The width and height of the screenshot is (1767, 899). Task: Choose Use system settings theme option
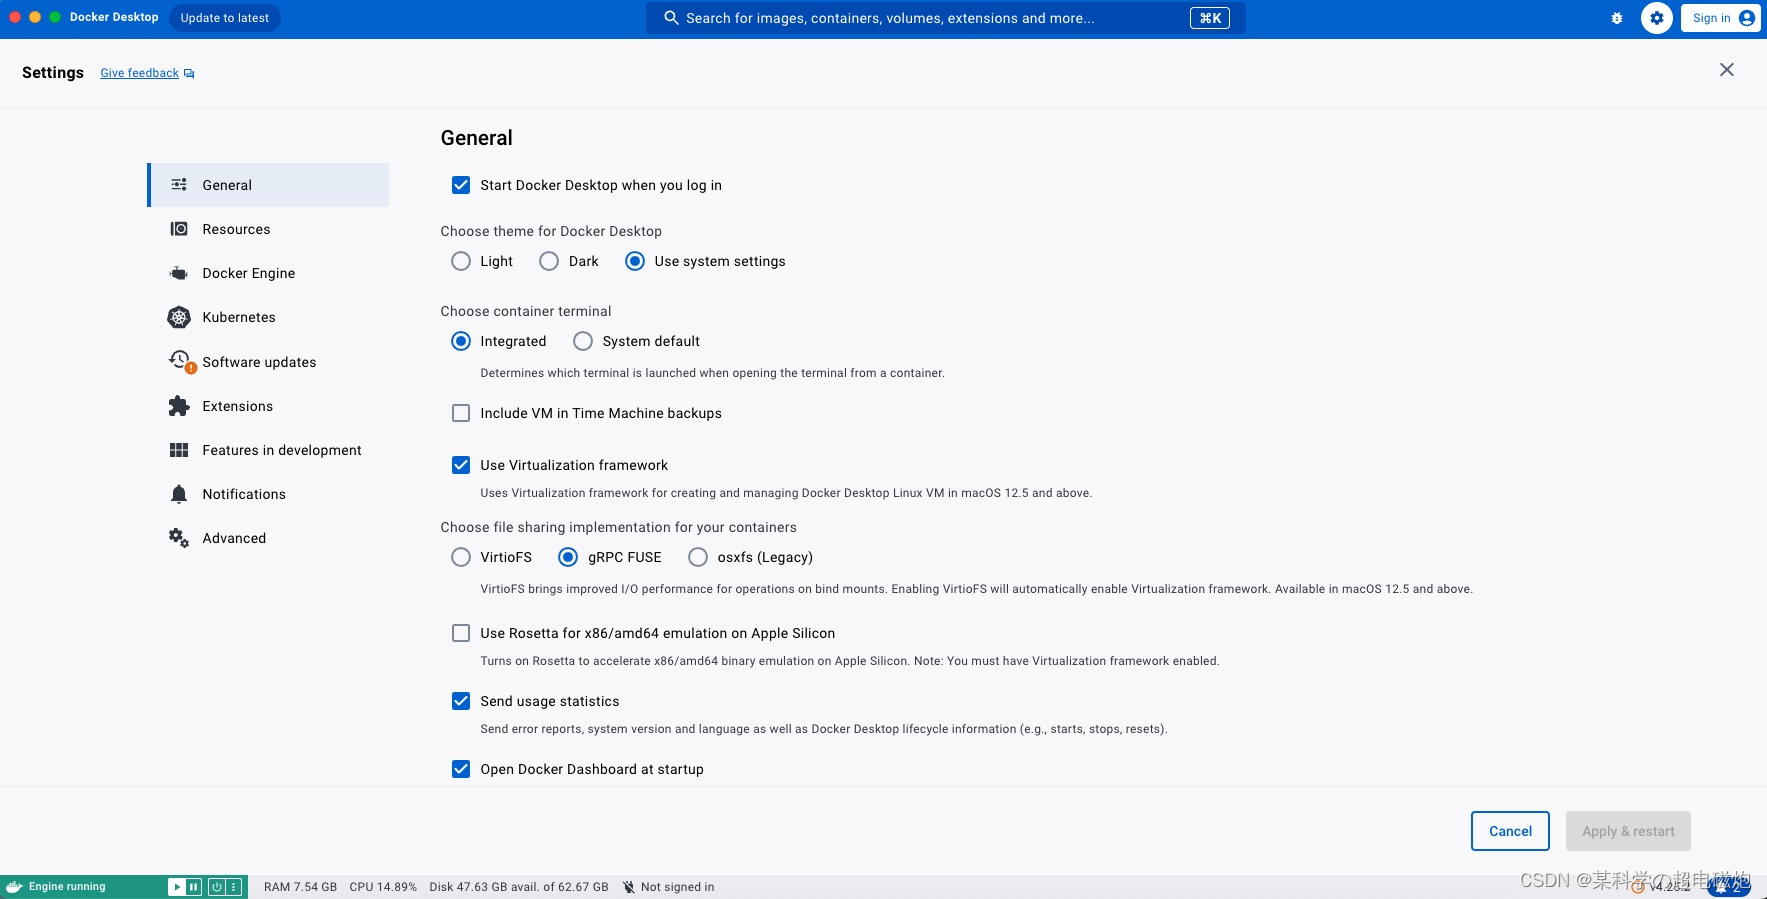tap(635, 261)
